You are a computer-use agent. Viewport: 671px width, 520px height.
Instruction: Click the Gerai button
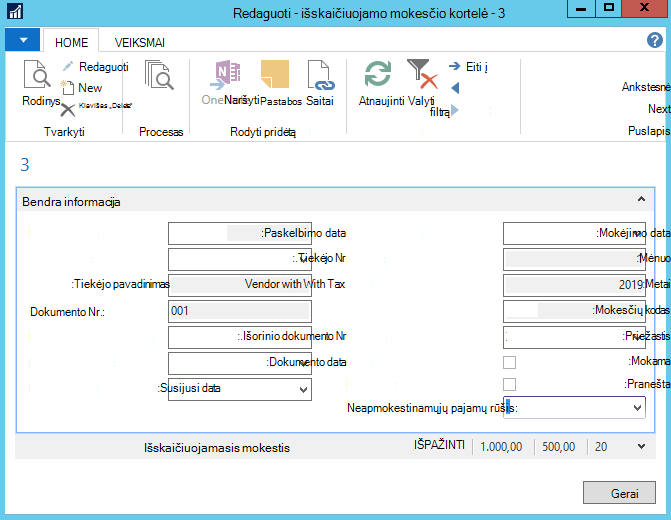coord(619,493)
